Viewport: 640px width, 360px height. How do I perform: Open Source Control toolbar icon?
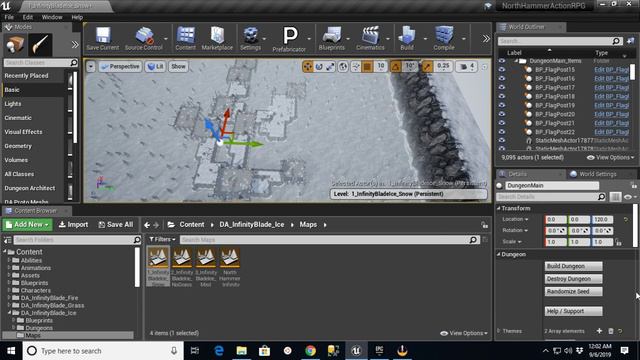coord(144,39)
